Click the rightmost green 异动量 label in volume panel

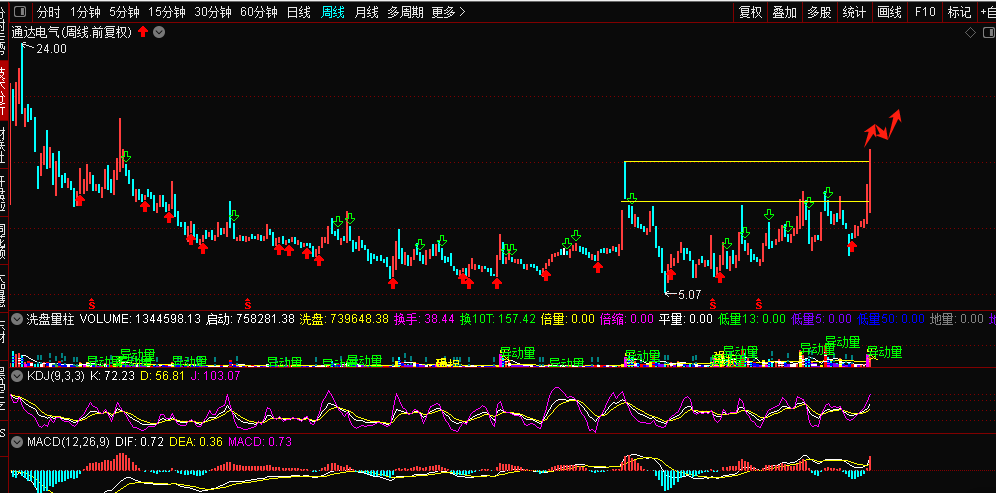[x=885, y=352]
